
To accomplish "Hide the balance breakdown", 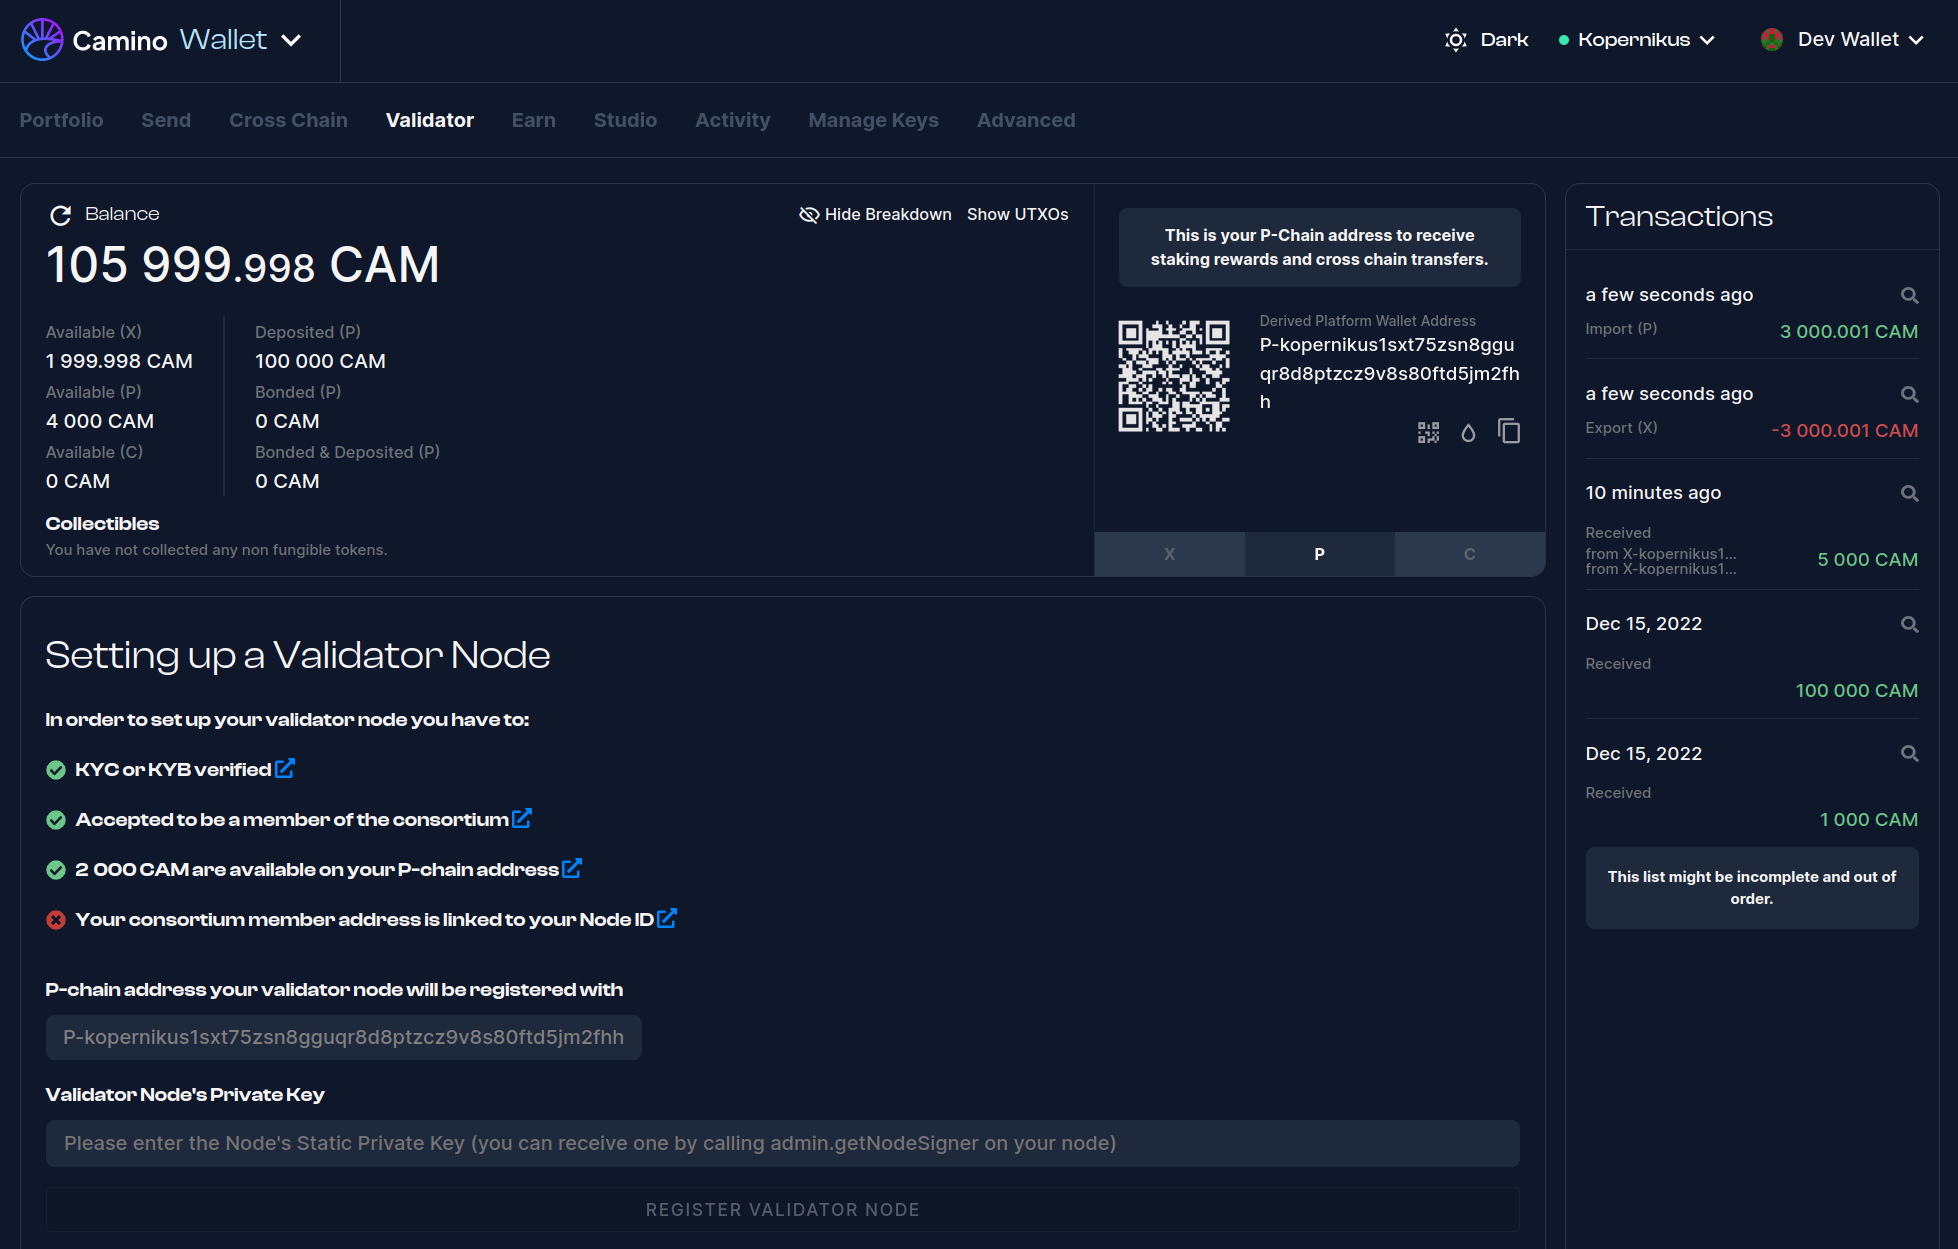I will pyautogui.click(x=875, y=215).
